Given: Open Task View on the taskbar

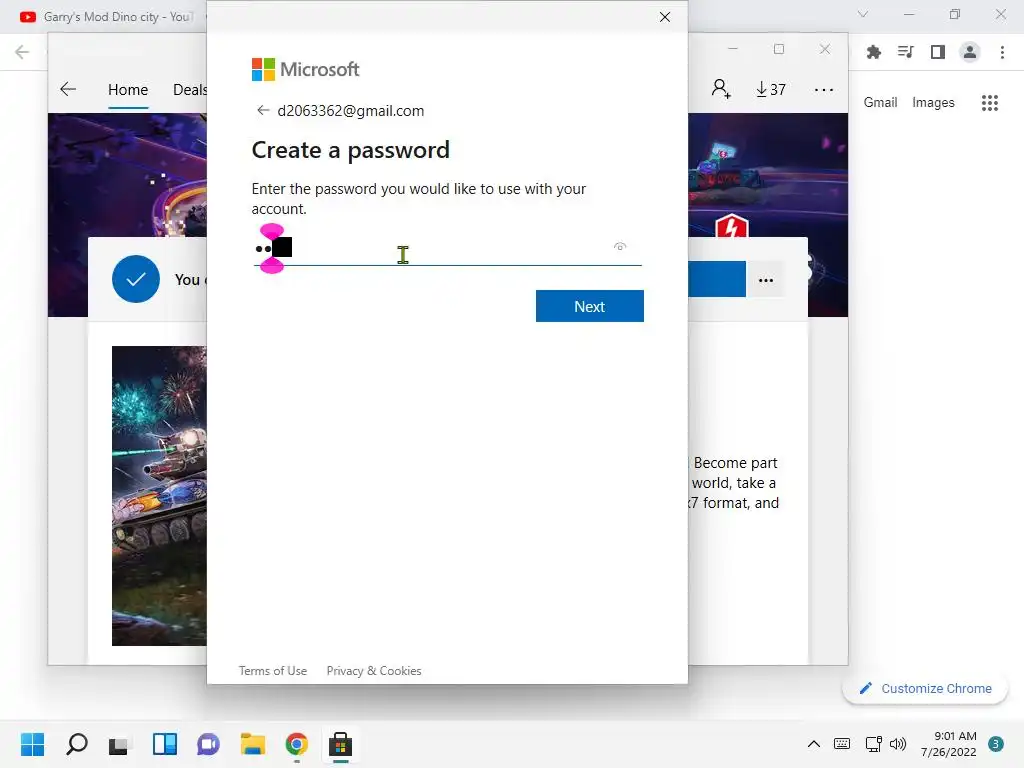Looking at the screenshot, I should 120,744.
